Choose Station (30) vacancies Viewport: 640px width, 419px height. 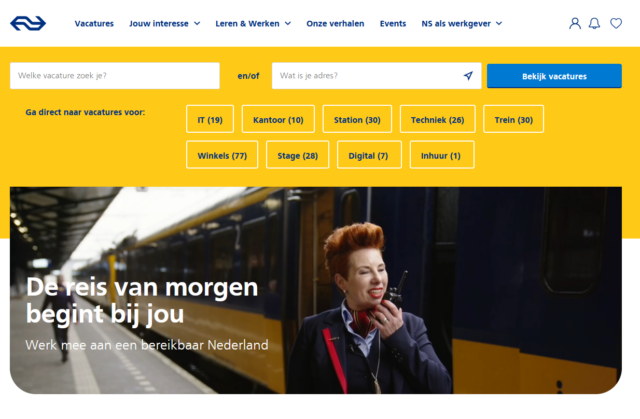[357, 119]
